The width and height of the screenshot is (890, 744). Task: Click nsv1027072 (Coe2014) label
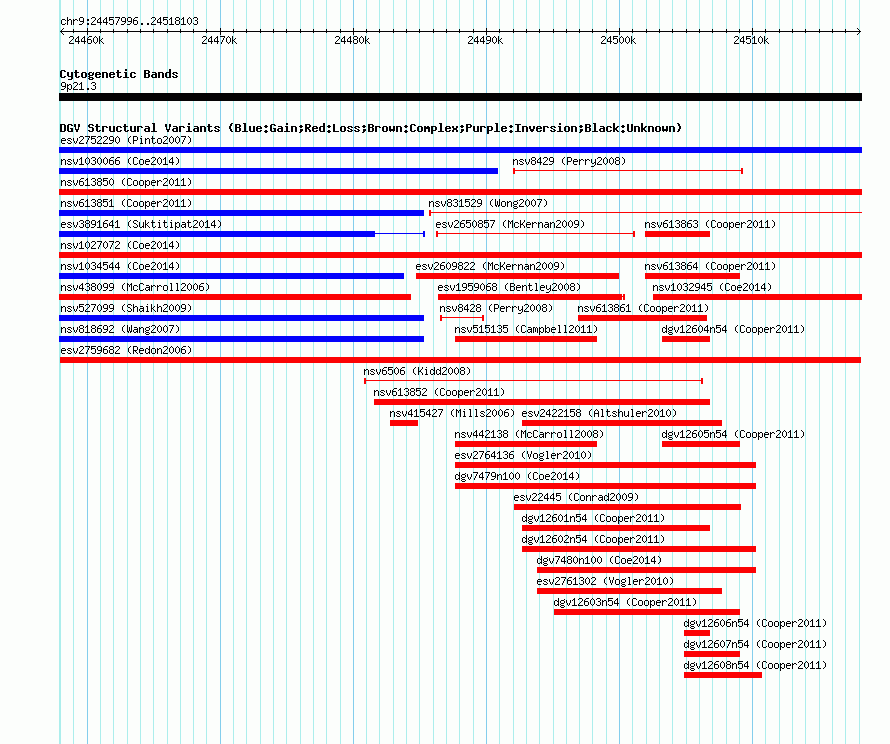click(x=120, y=245)
